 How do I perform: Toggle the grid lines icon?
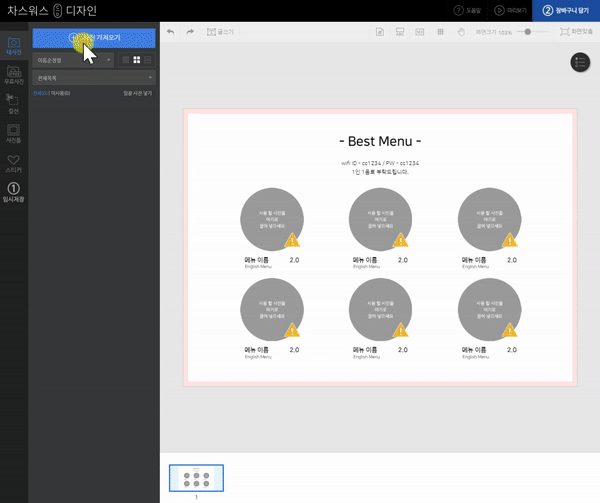(440, 32)
